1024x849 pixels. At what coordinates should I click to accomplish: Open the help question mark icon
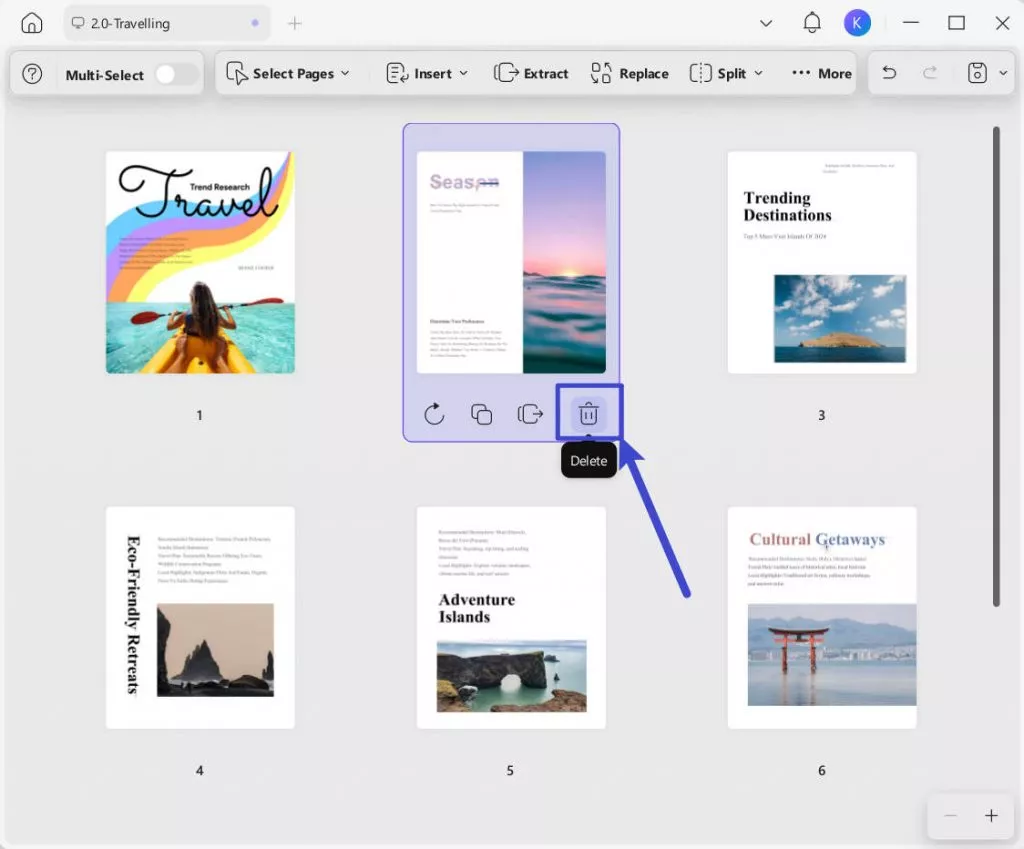click(x=32, y=74)
